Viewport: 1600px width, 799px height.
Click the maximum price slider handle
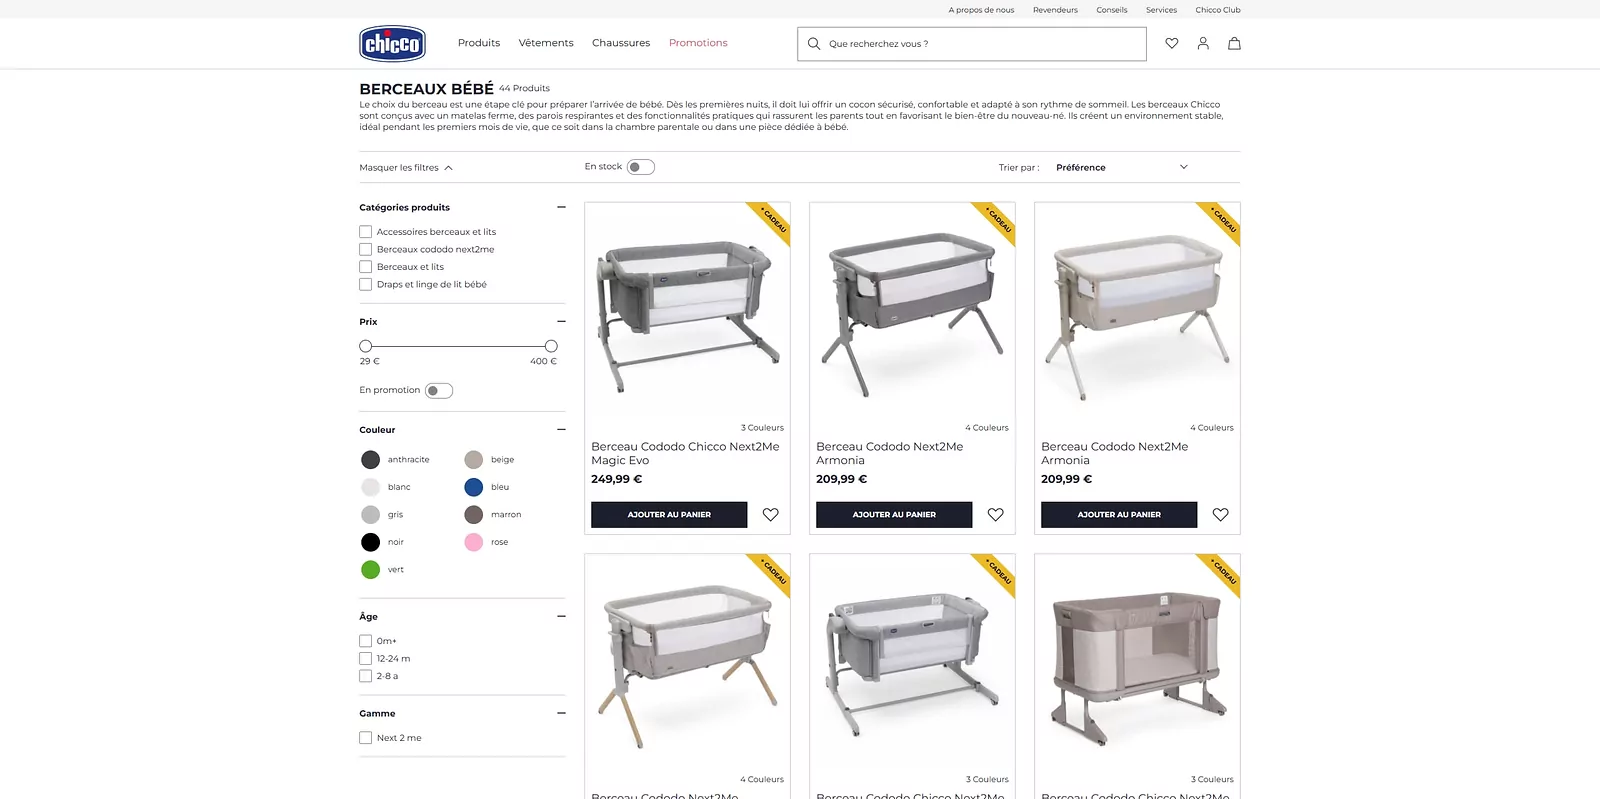pos(551,346)
